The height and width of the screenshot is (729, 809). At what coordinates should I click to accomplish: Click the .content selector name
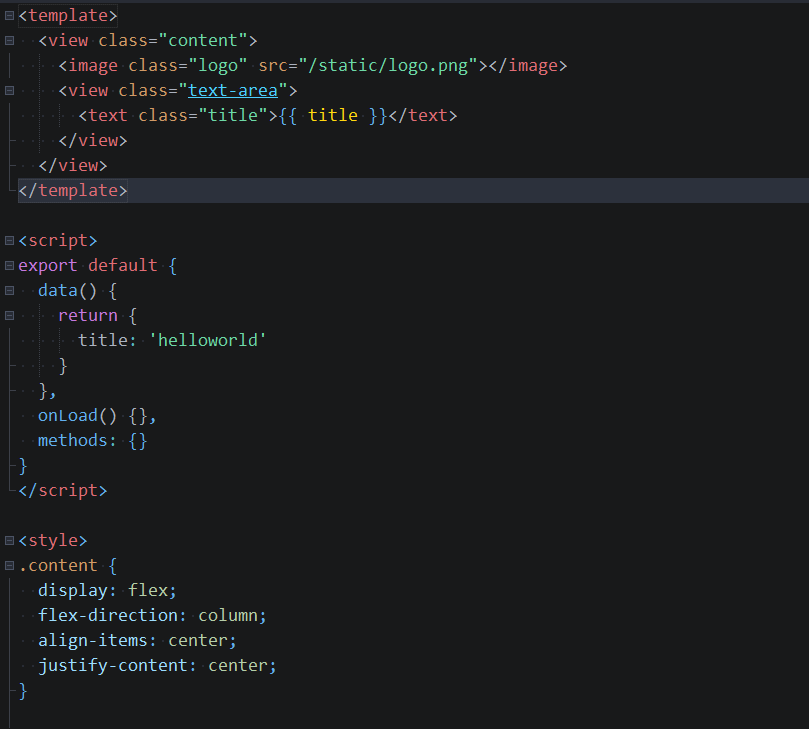tap(58, 565)
